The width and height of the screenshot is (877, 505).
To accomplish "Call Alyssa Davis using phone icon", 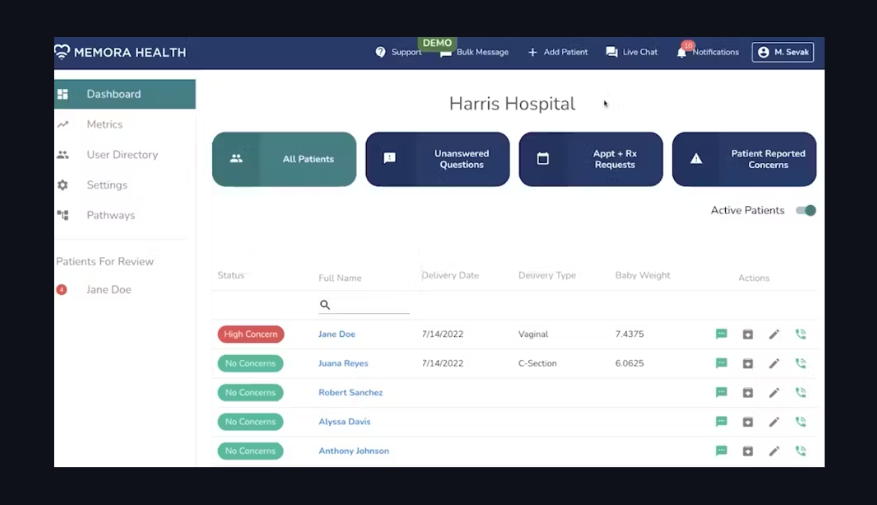I will click(x=801, y=421).
